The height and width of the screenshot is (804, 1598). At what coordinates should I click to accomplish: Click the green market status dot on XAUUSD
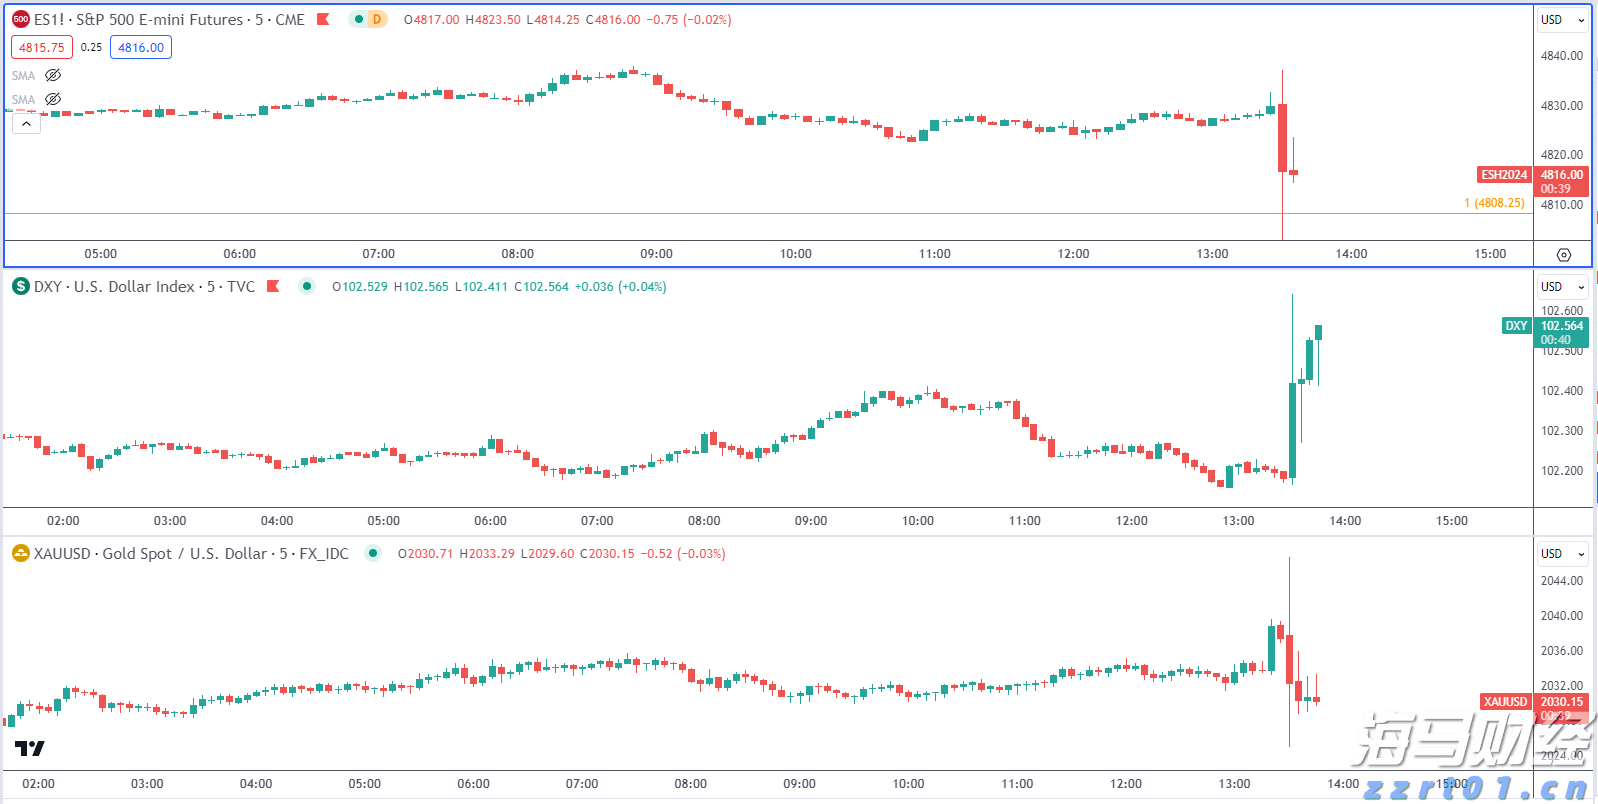[373, 553]
